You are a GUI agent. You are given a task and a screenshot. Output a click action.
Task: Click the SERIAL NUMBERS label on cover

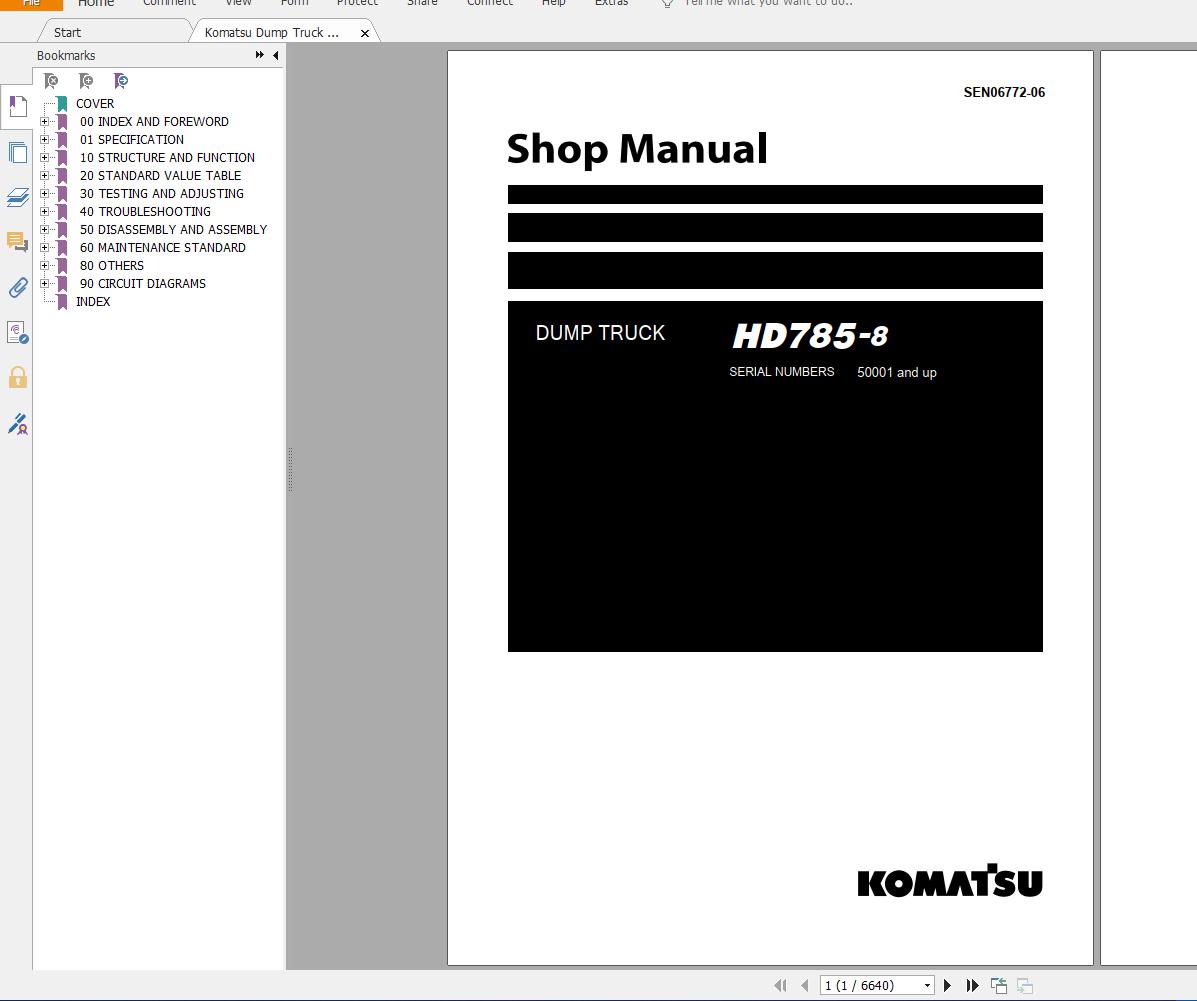pos(782,372)
